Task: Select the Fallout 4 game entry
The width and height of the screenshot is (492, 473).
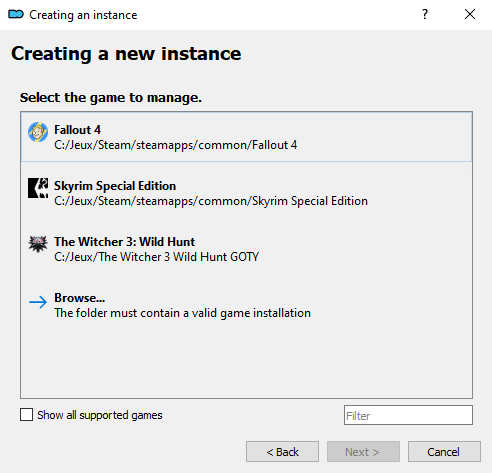Action: click(x=246, y=137)
